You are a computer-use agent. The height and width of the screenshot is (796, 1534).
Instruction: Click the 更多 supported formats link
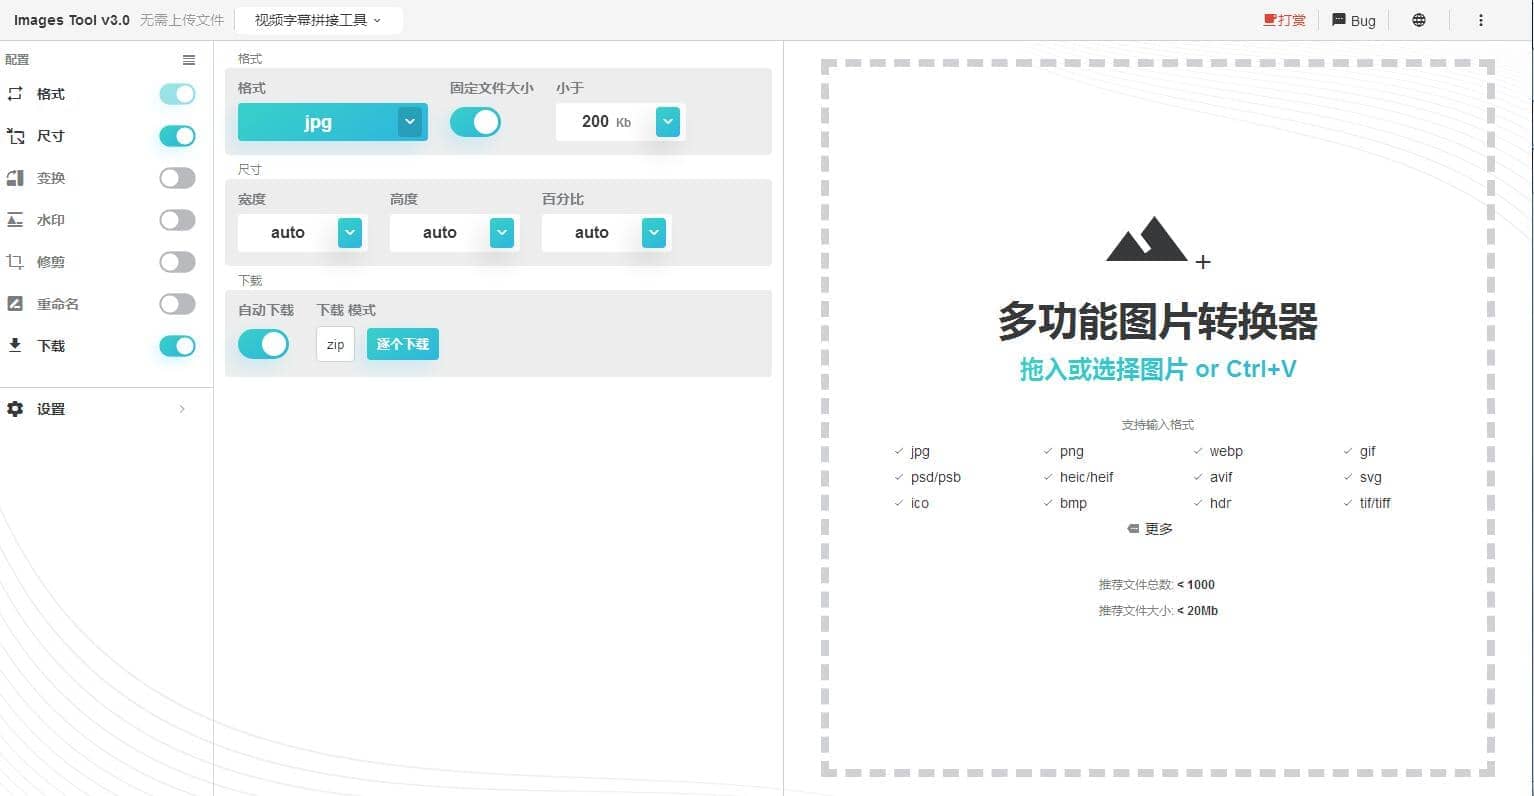tap(1150, 529)
